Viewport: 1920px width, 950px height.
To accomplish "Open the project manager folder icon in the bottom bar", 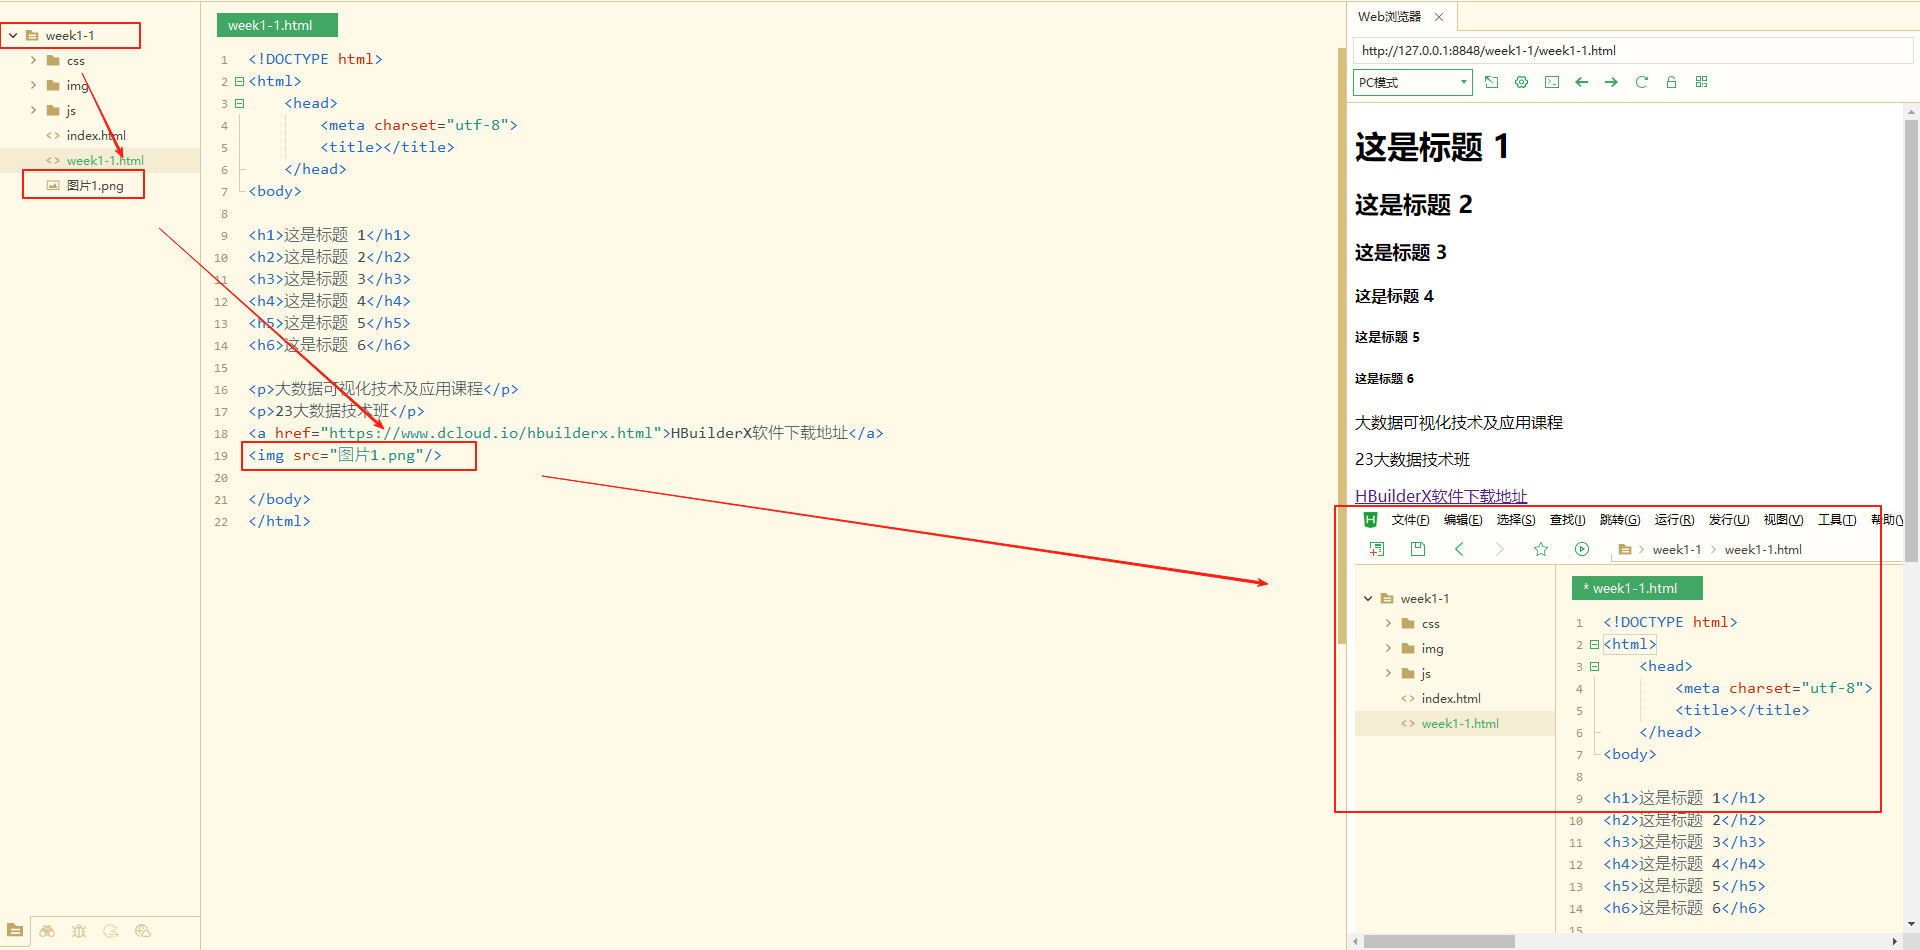I will (15, 930).
